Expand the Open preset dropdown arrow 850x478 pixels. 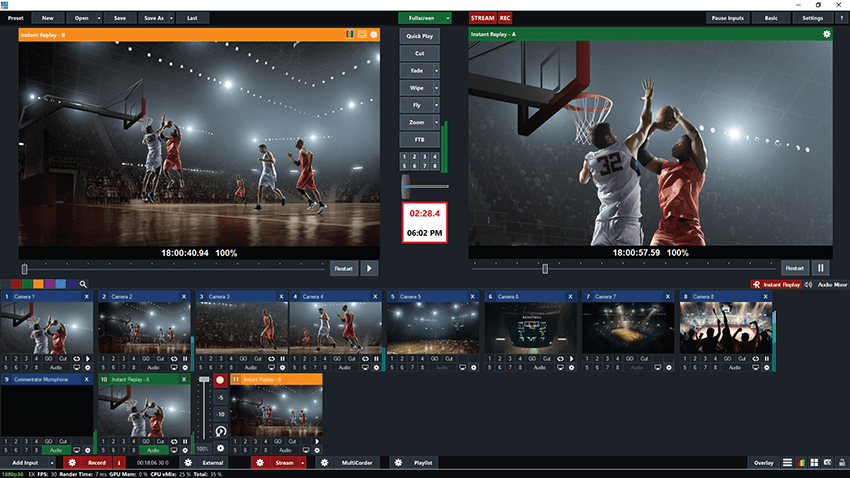pyautogui.click(x=97, y=18)
